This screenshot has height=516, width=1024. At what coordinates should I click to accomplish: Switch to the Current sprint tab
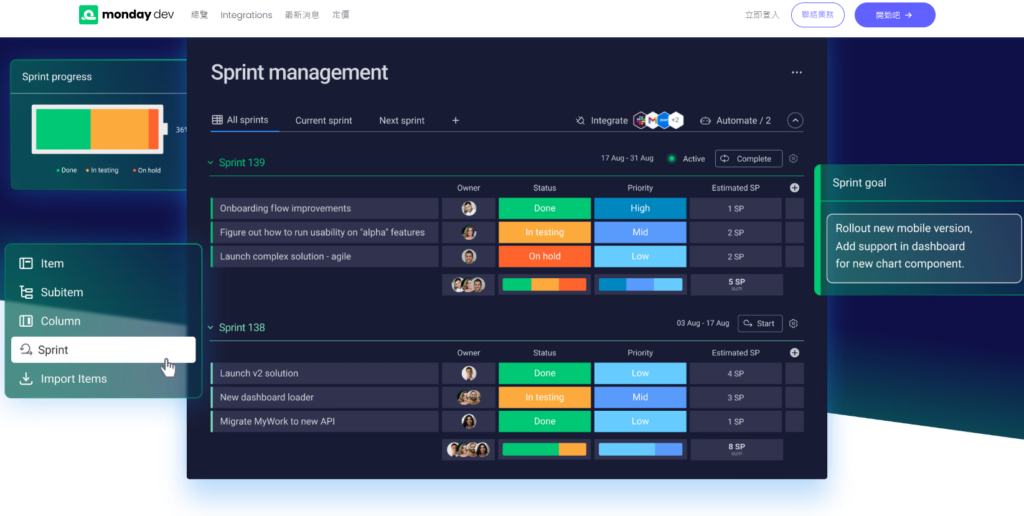[x=323, y=120]
